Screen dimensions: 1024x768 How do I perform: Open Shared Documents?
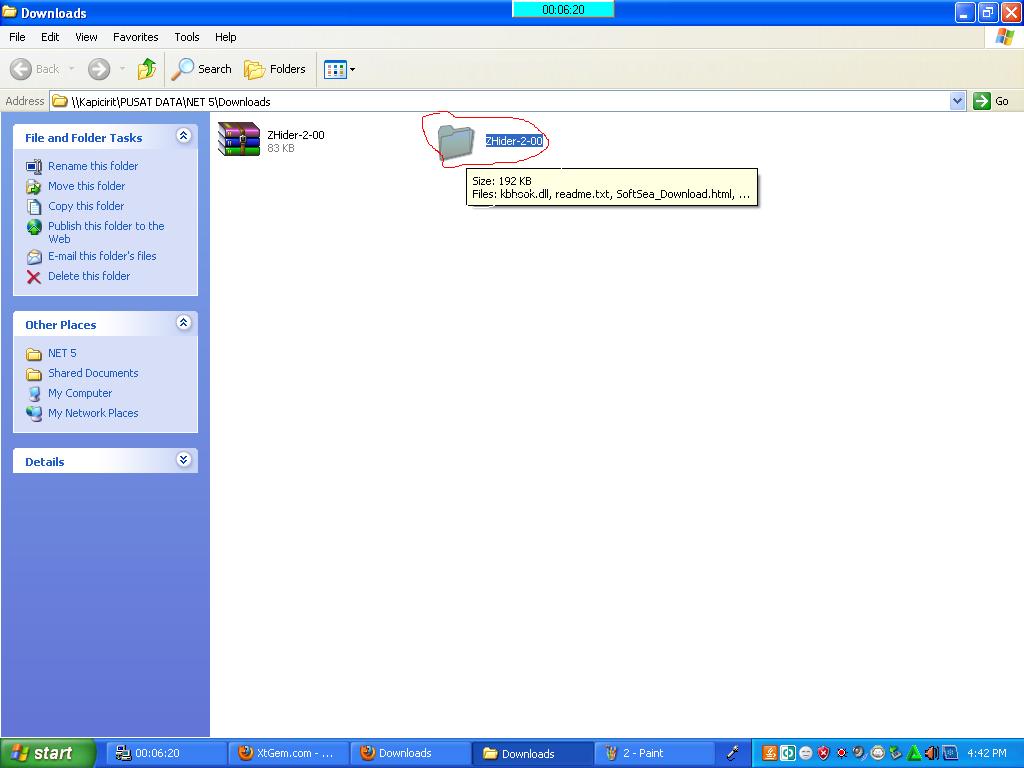point(93,374)
